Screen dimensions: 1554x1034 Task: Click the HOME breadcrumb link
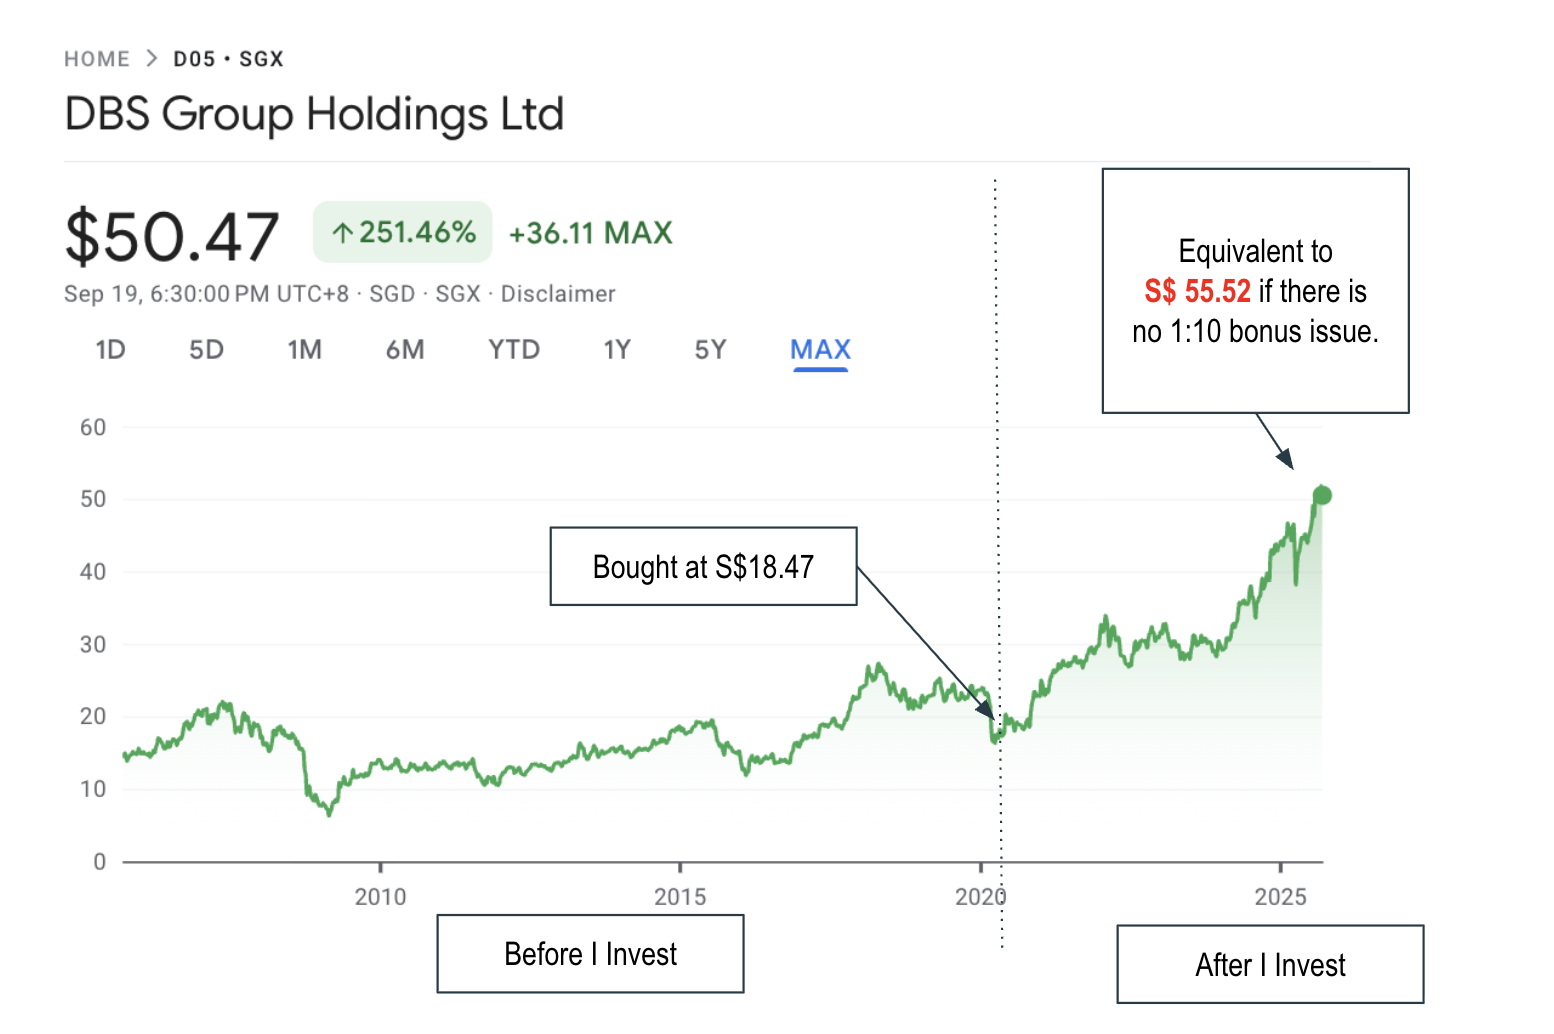(x=97, y=59)
